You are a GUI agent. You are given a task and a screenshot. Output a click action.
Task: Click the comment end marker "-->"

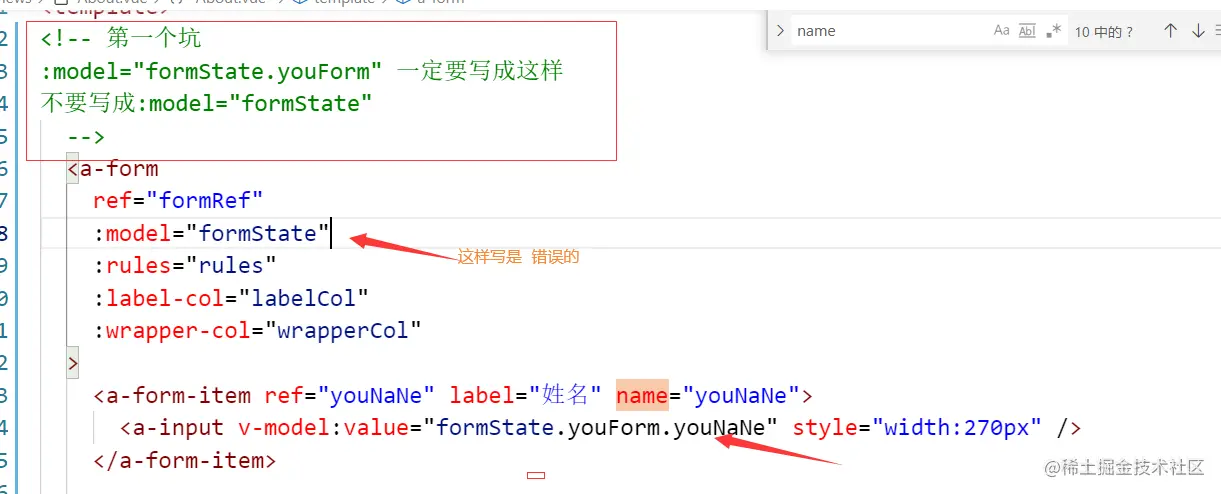[86, 137]
